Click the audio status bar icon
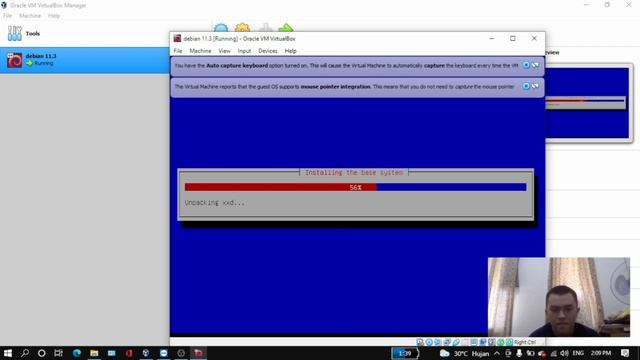Viewport: 640px width, 360px height. [x=438, y=342]
